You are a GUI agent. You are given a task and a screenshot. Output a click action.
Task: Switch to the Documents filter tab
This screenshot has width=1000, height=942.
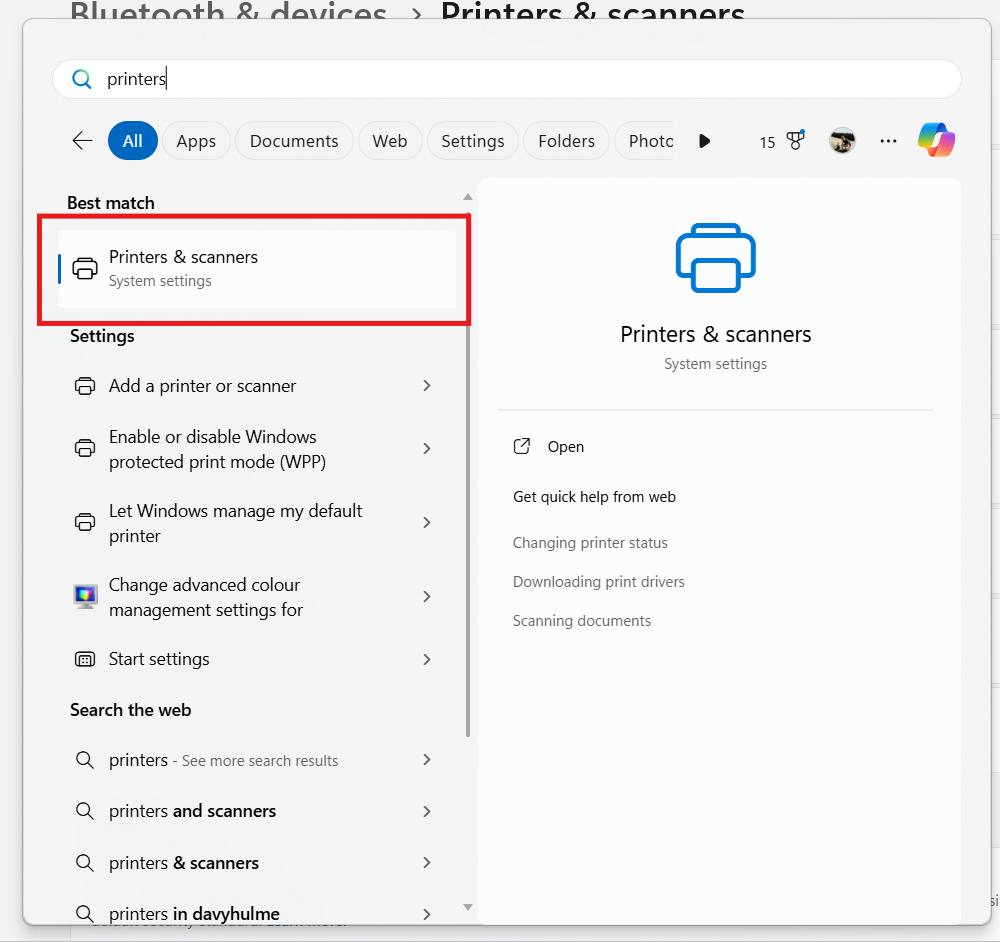(294, 140)
